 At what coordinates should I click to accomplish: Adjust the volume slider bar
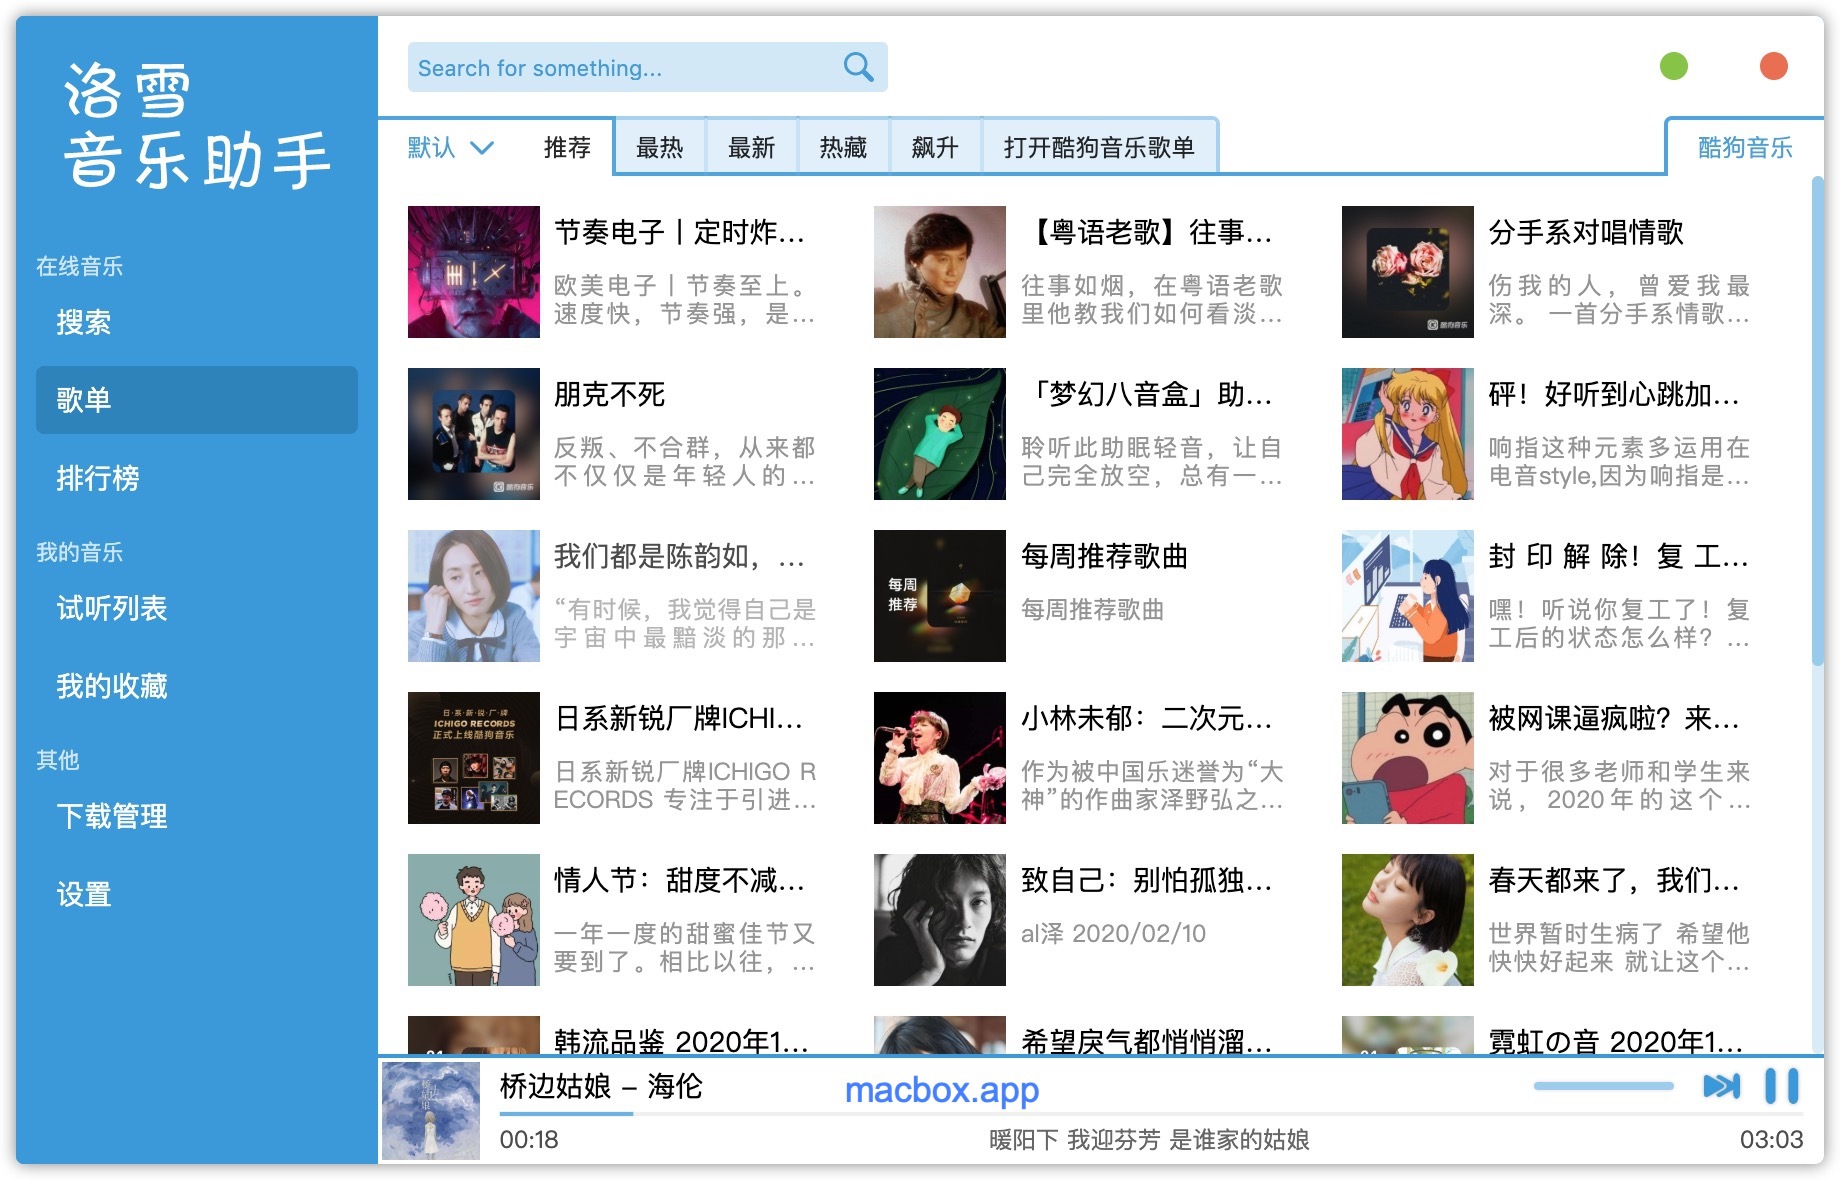(x=1603, y=1086)
